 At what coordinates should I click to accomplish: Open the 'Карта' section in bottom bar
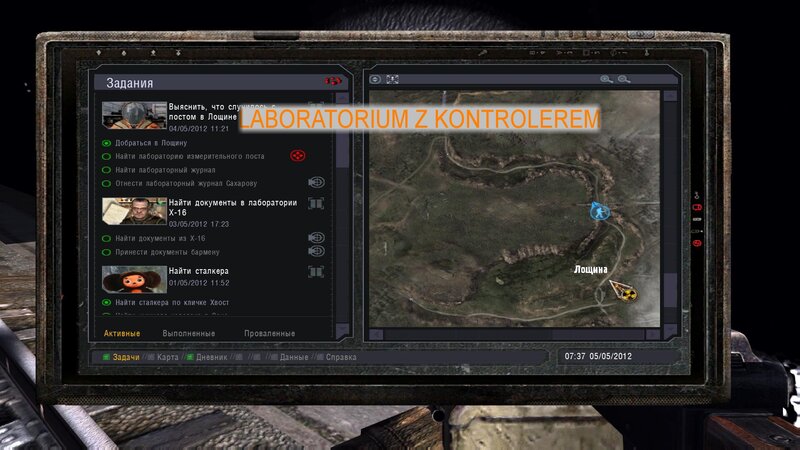click(x=168, y=356)
